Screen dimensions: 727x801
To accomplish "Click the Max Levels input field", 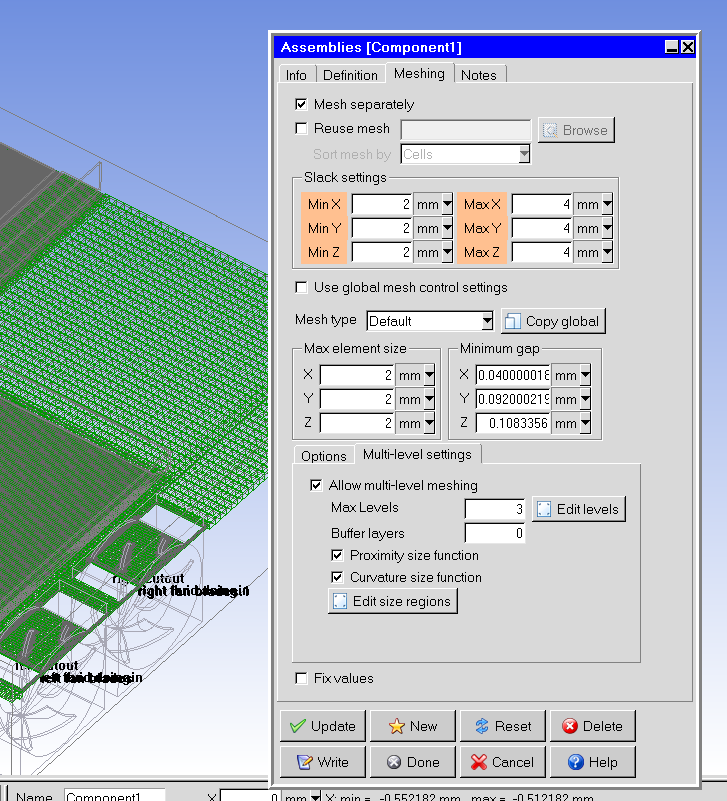I will [x=495, y=509].
